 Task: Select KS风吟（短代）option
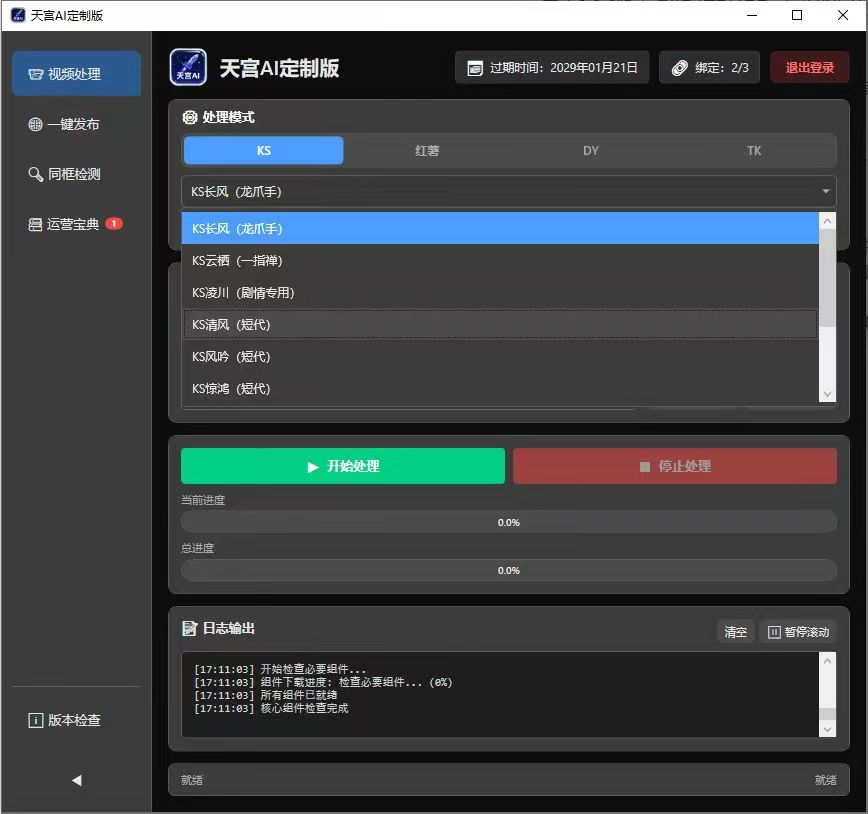click(x=500, y=357)
